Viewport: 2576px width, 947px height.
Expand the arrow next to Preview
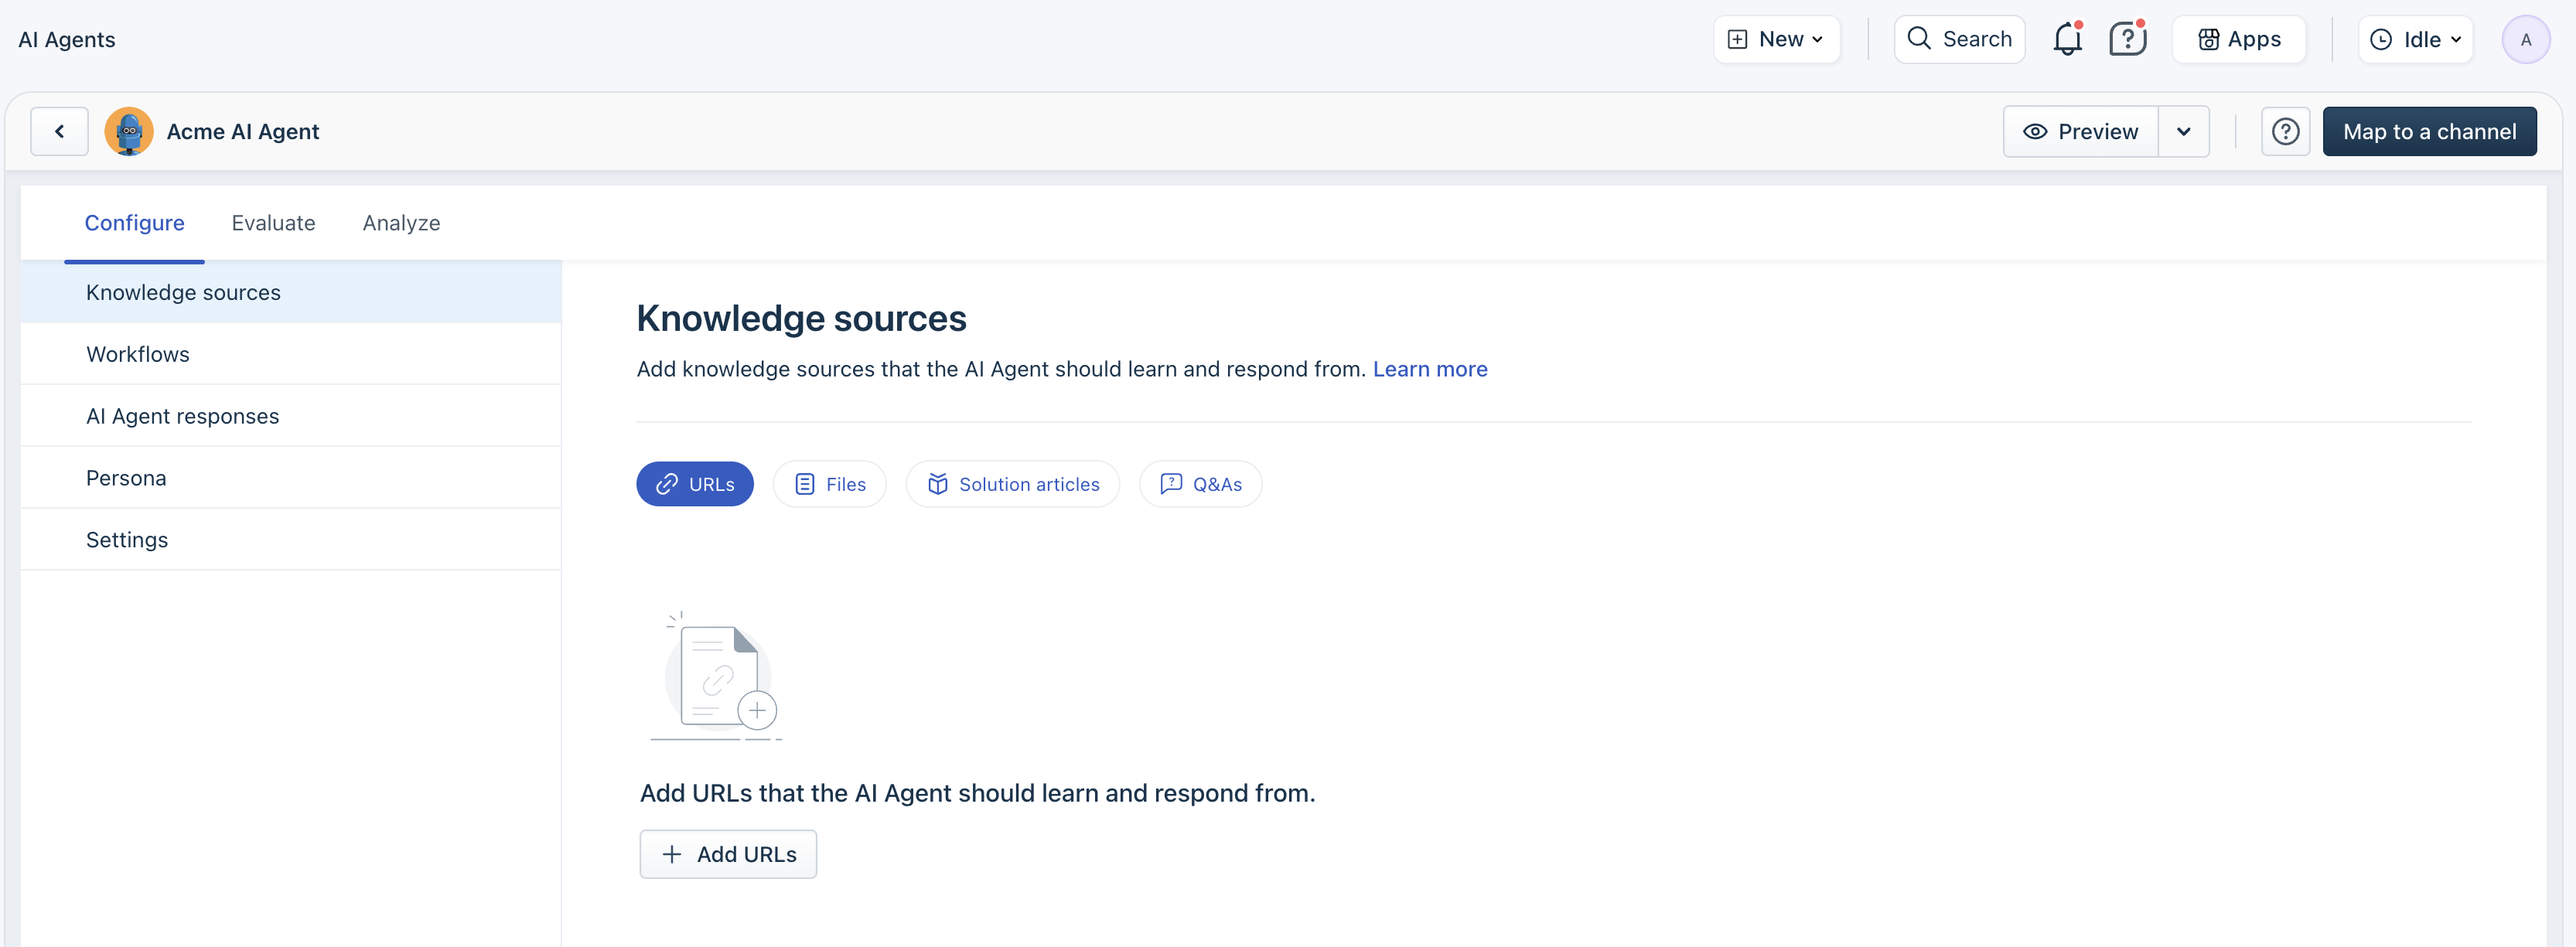coord(2183,132)
